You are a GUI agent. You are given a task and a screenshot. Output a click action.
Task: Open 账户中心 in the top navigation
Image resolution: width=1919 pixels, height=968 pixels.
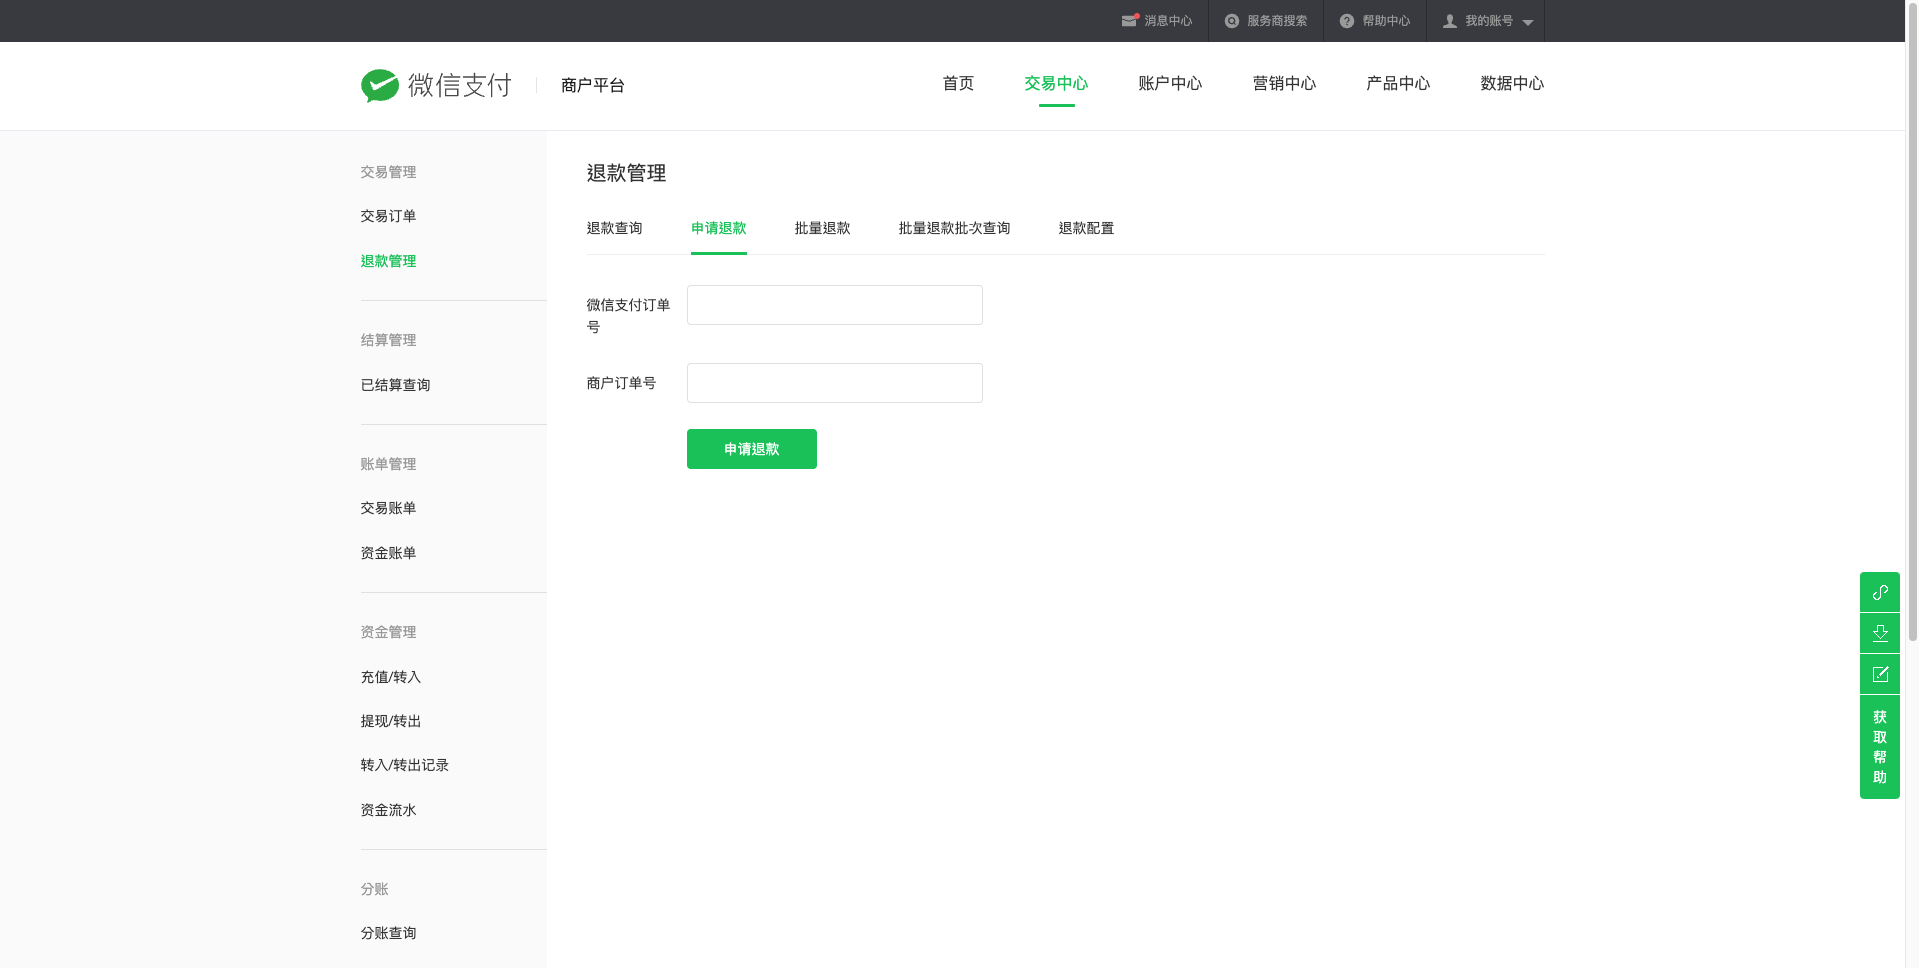[x=1170, y=84]
